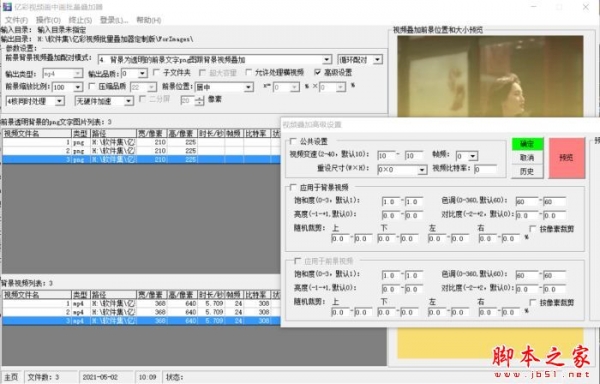Viewport: 600px width, 384px height.
Task: Tick the 公共设置 checkbox
Action: (x=293, y=141)
